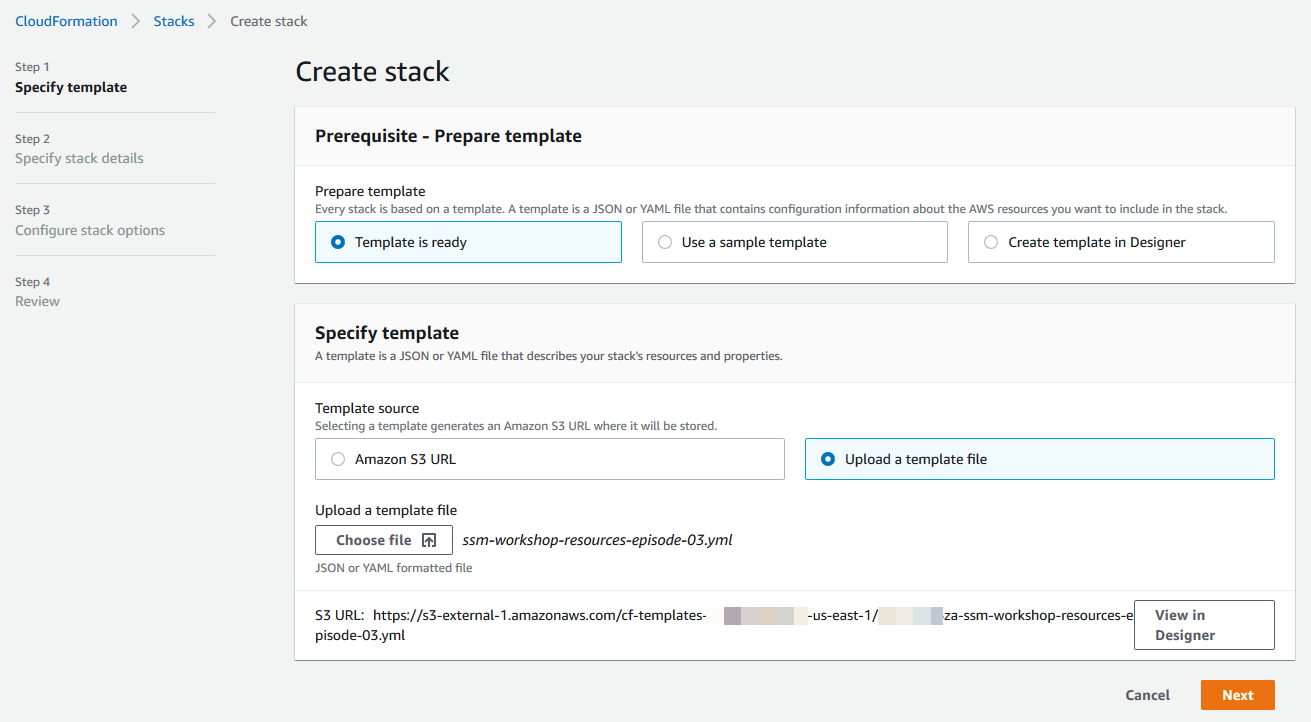Viewport: 1311px width, 722px height.
Task: Click the first breadcrumb chevron separator
Action: (x=136, y=21)
